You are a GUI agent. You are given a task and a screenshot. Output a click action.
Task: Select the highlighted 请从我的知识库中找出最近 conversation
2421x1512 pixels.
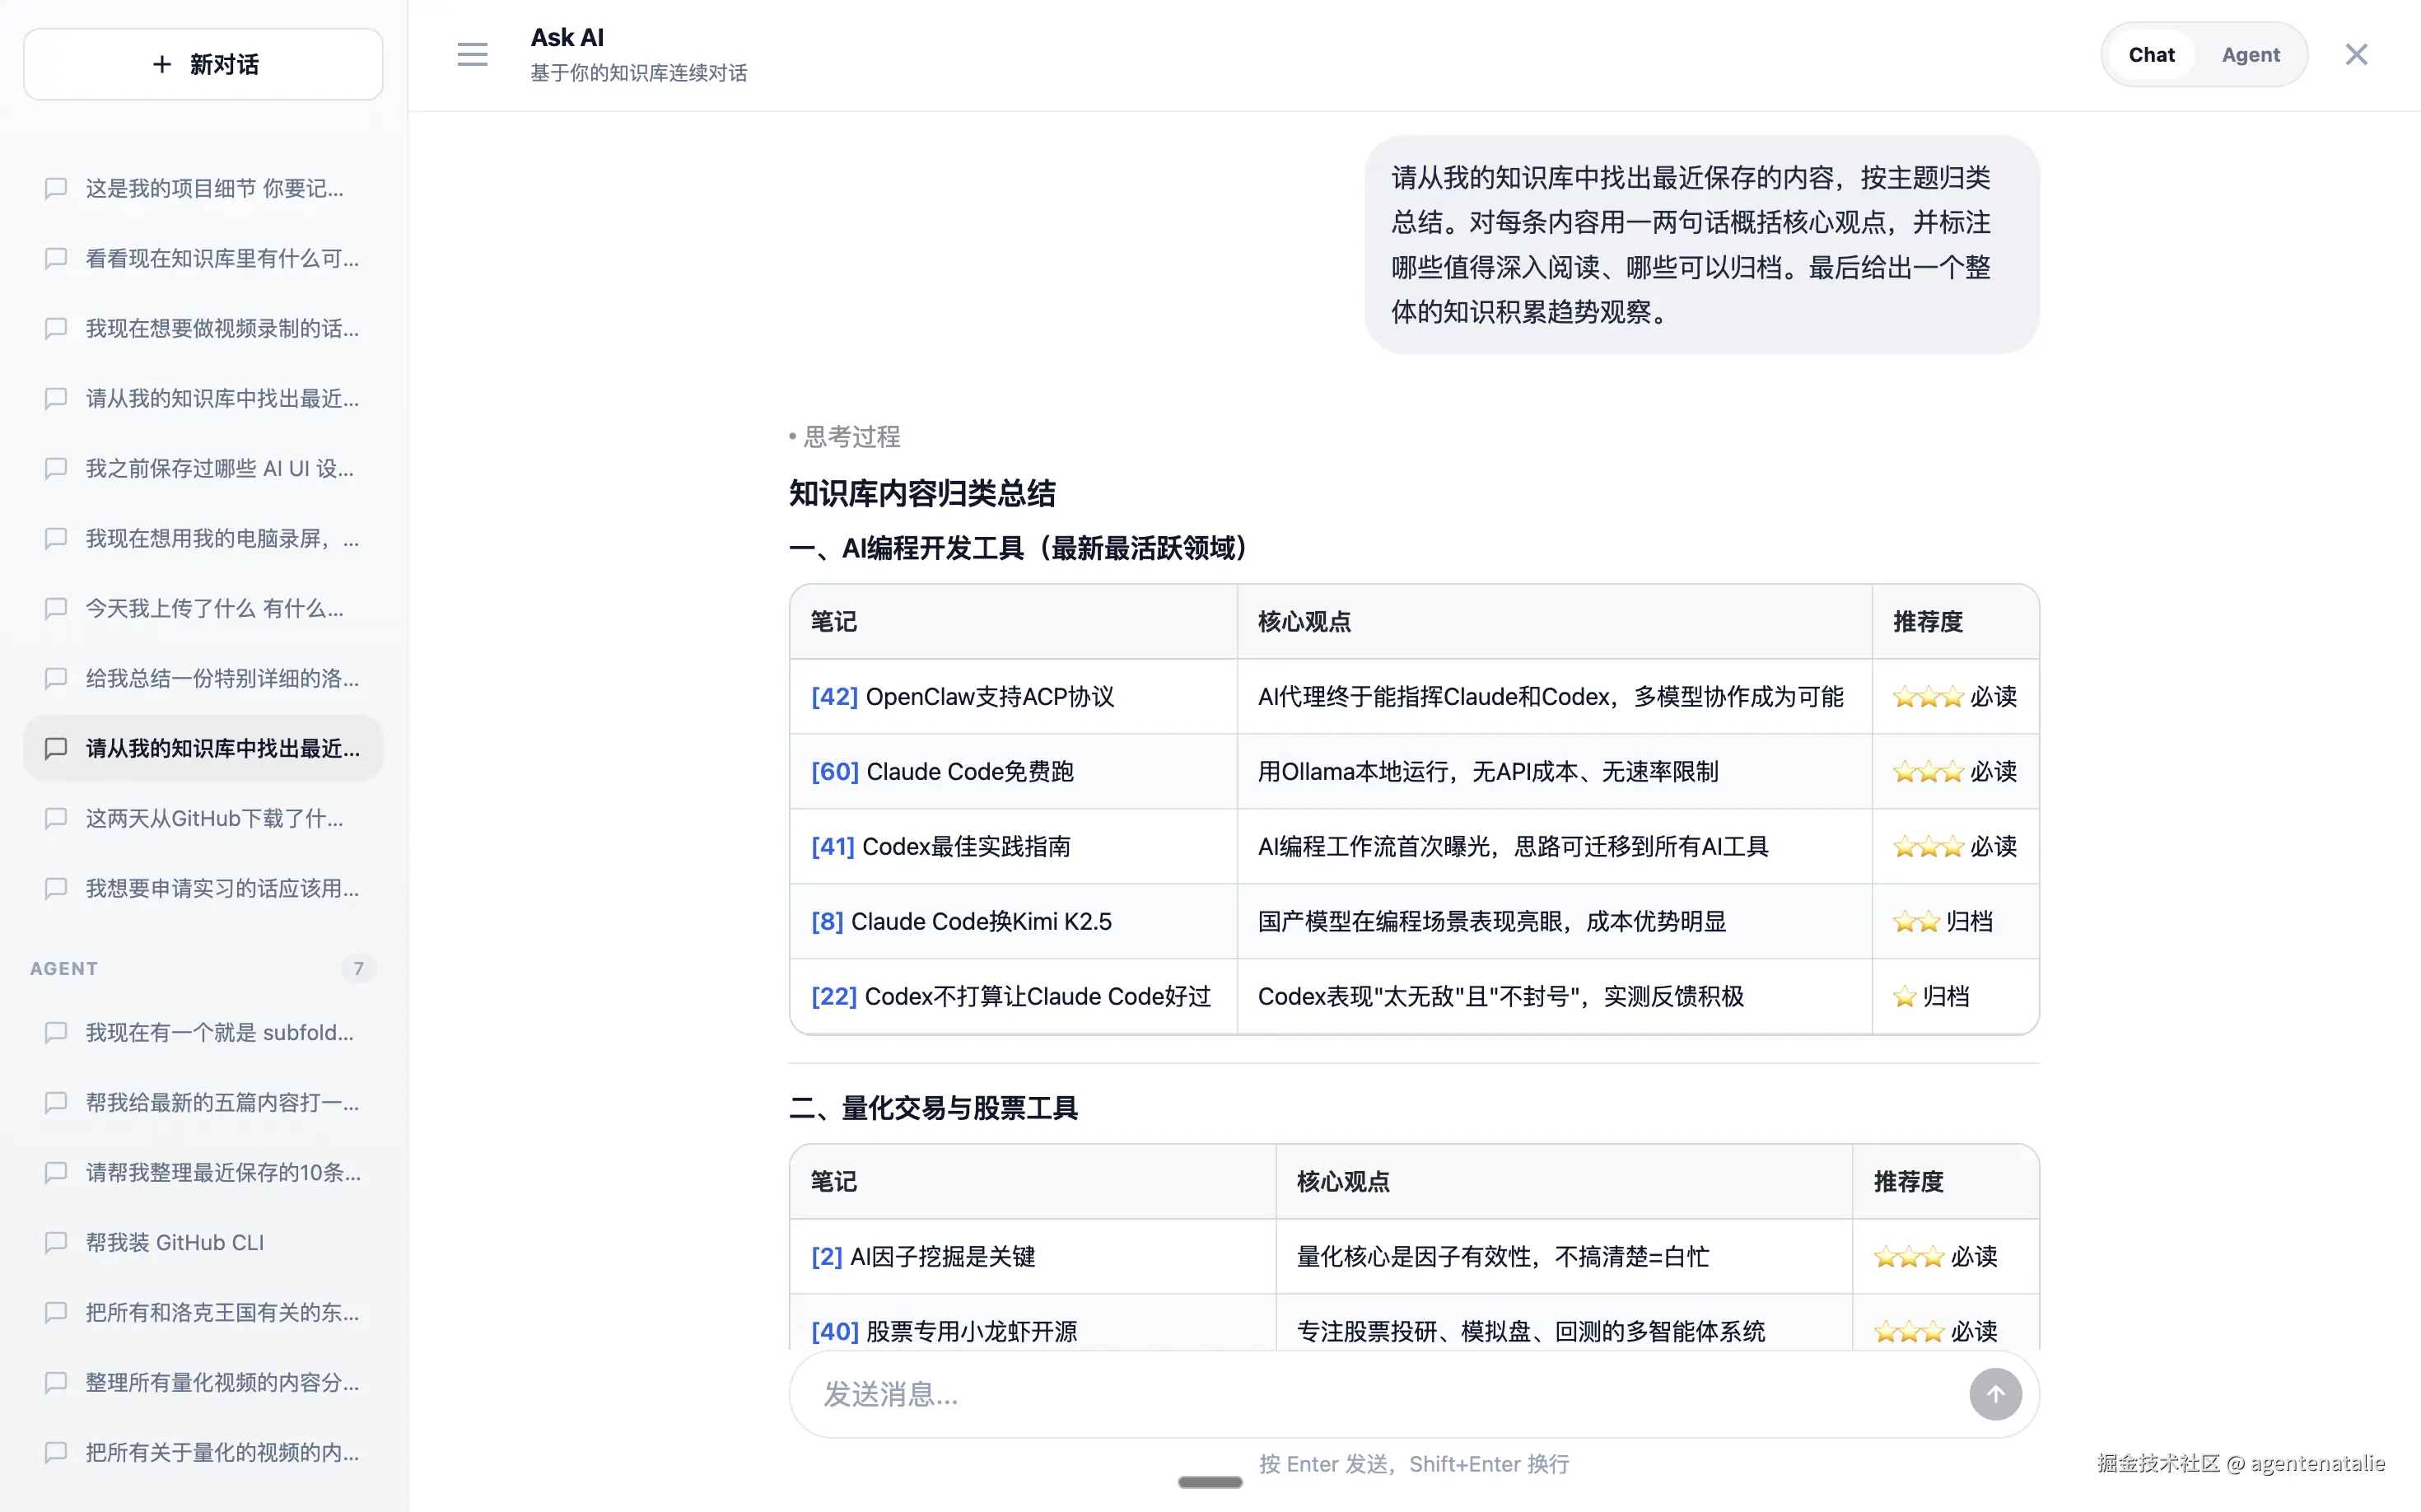tap(203, 748)
